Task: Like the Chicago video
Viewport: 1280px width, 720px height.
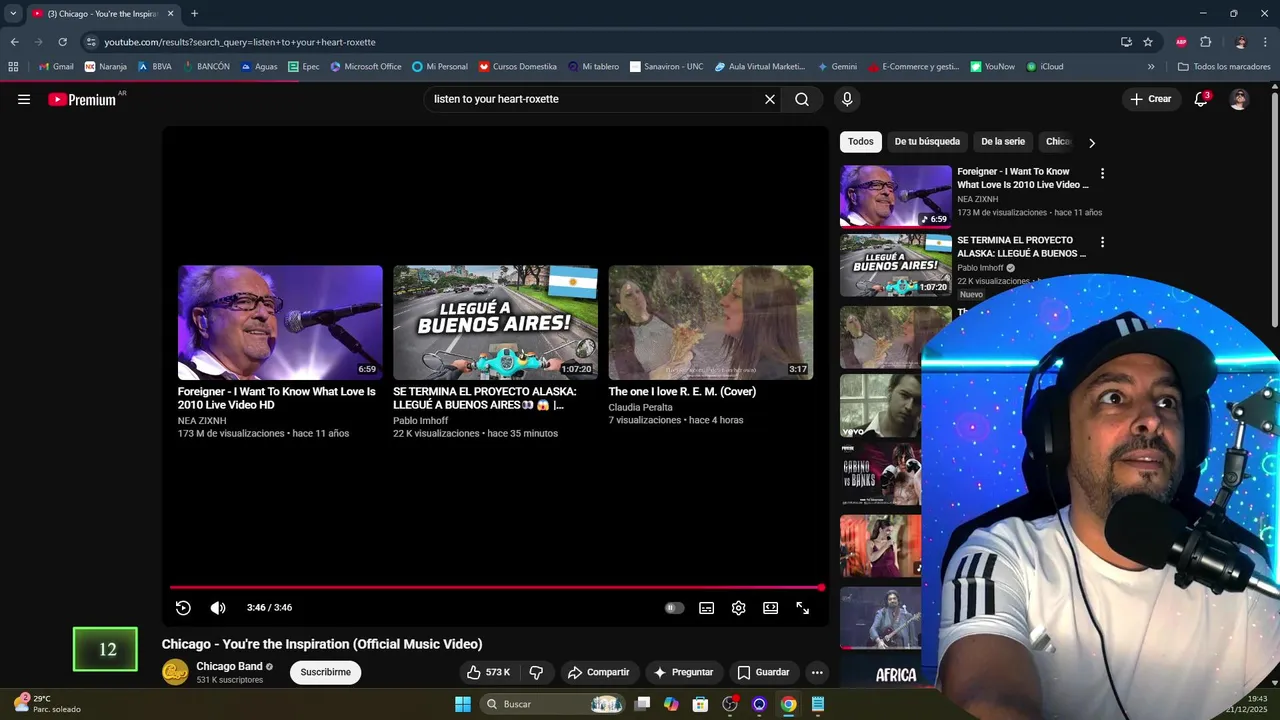Action: click(x=488, y=672)
